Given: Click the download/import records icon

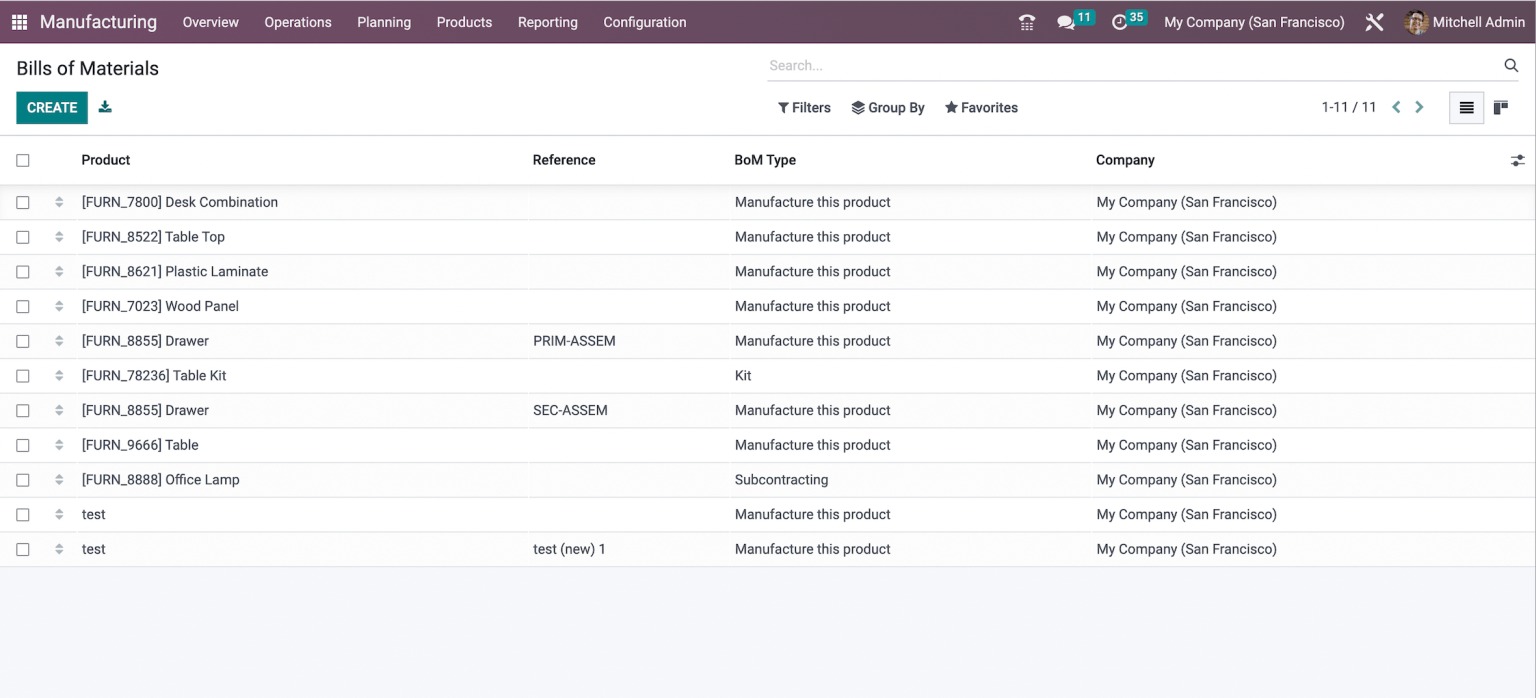Looking at the screenshot, I should click(105, 107).
